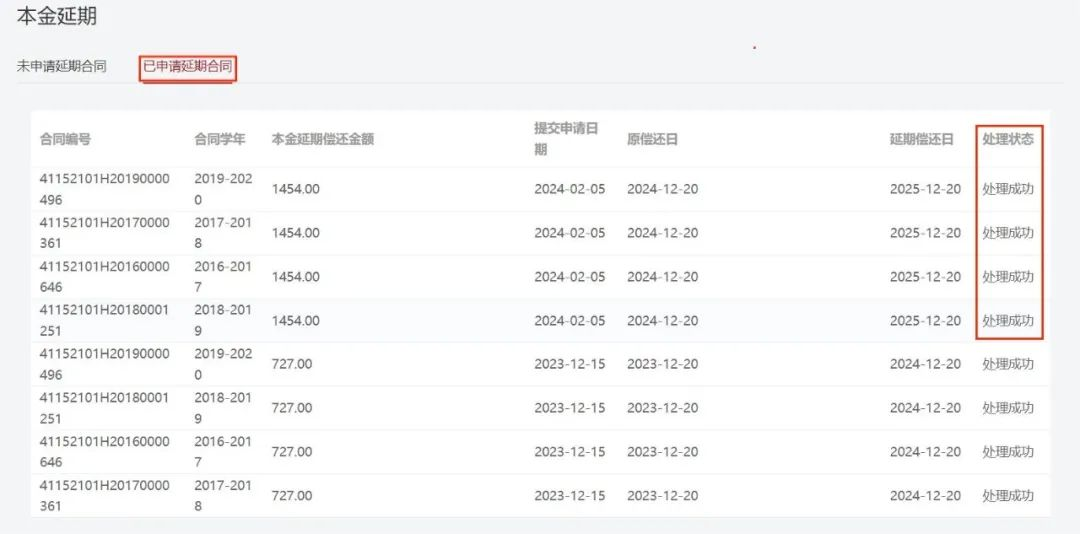The image size is (1080, 534).
Task: Select contract 41152101H20190000496 in the 1454.00 row
Action: 104,189
